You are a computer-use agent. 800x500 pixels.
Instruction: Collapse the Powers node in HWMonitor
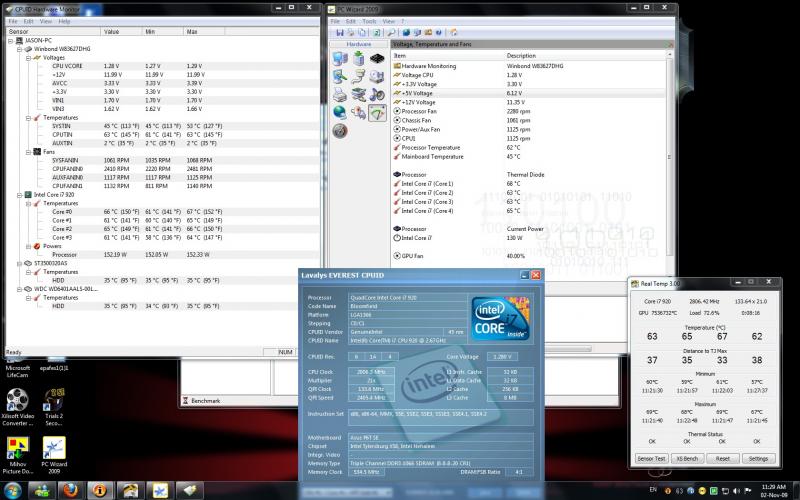pos(29,246)
